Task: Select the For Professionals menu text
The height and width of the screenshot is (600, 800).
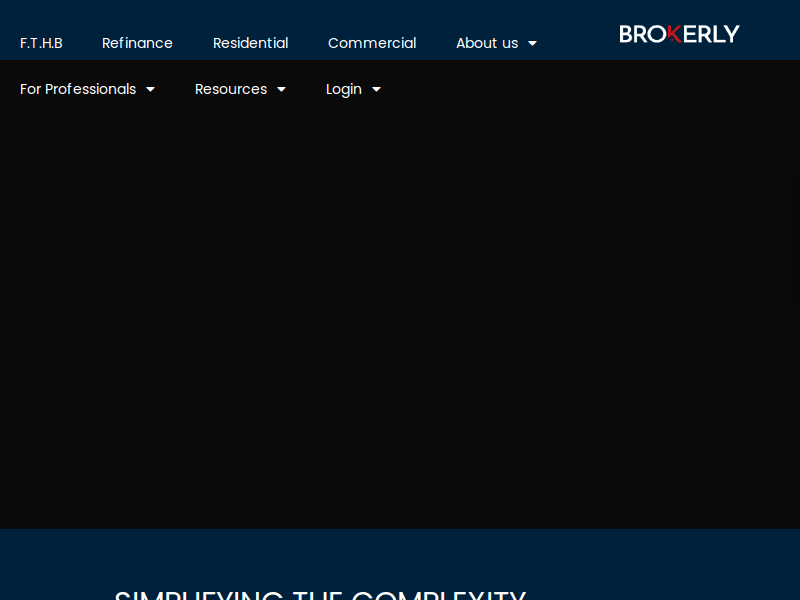Action: (78, 89)
